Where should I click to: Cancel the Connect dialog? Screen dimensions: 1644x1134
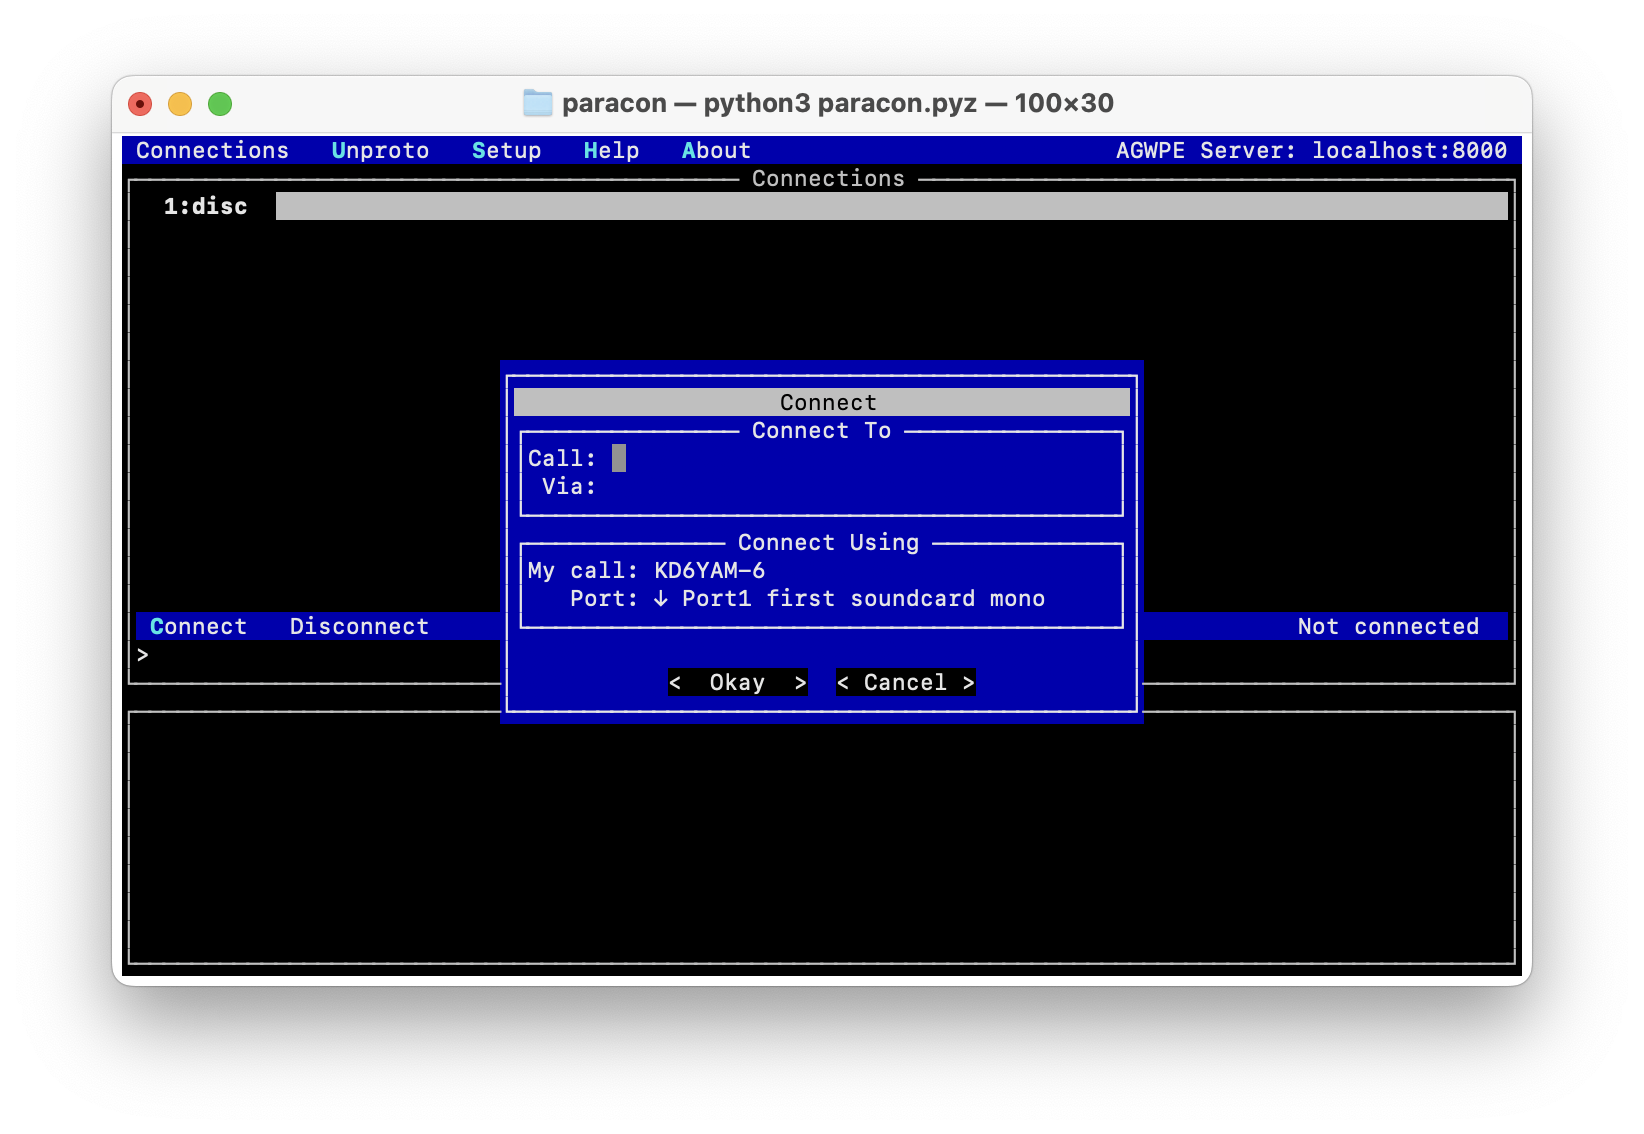click(x=905, y=682)
